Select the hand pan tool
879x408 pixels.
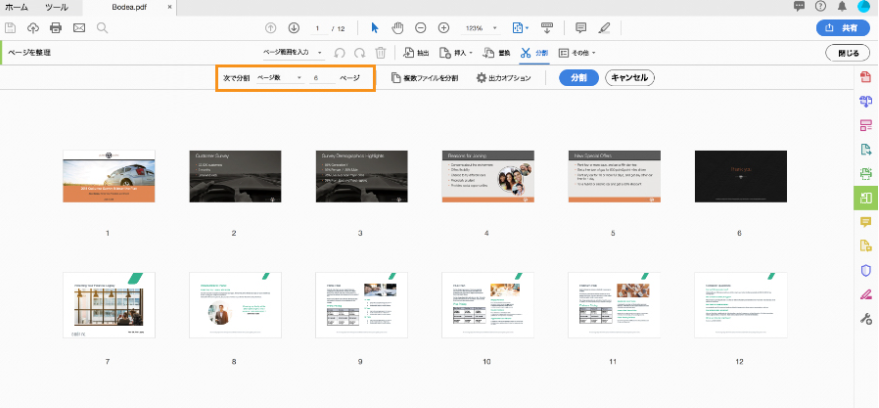(397, 27)
